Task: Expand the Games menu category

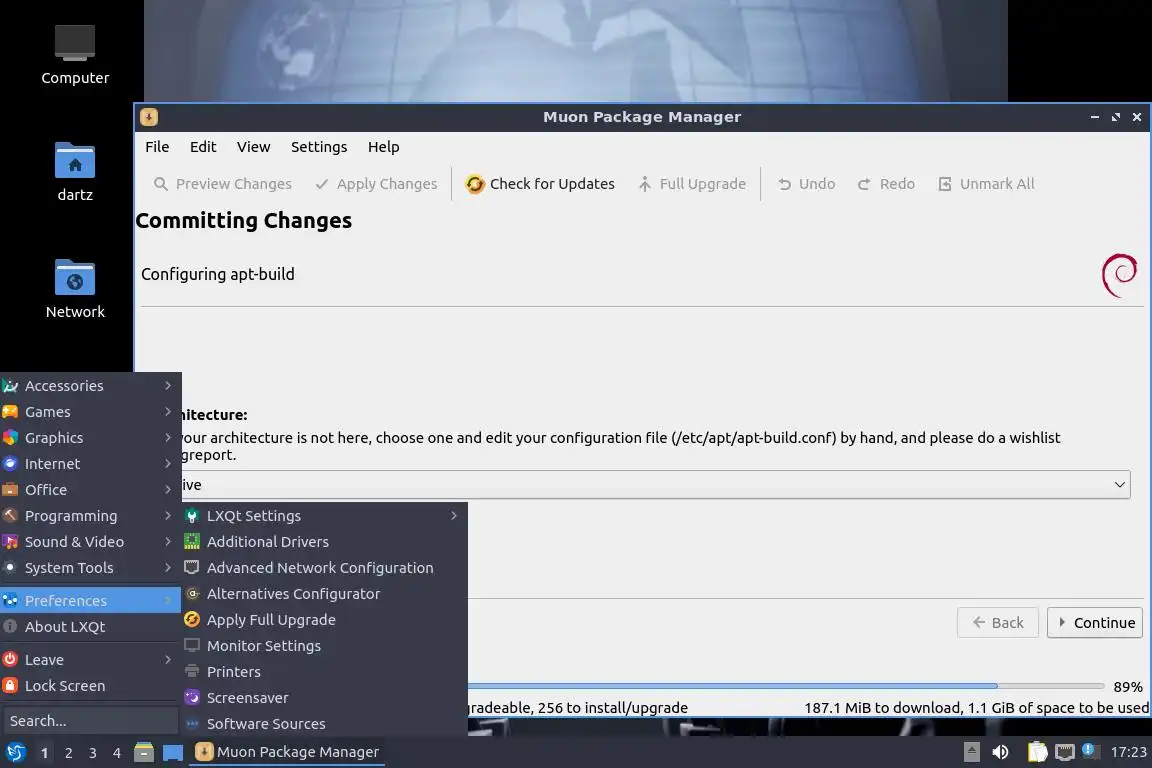Action: pyautogui.click(x=90, y=412)
